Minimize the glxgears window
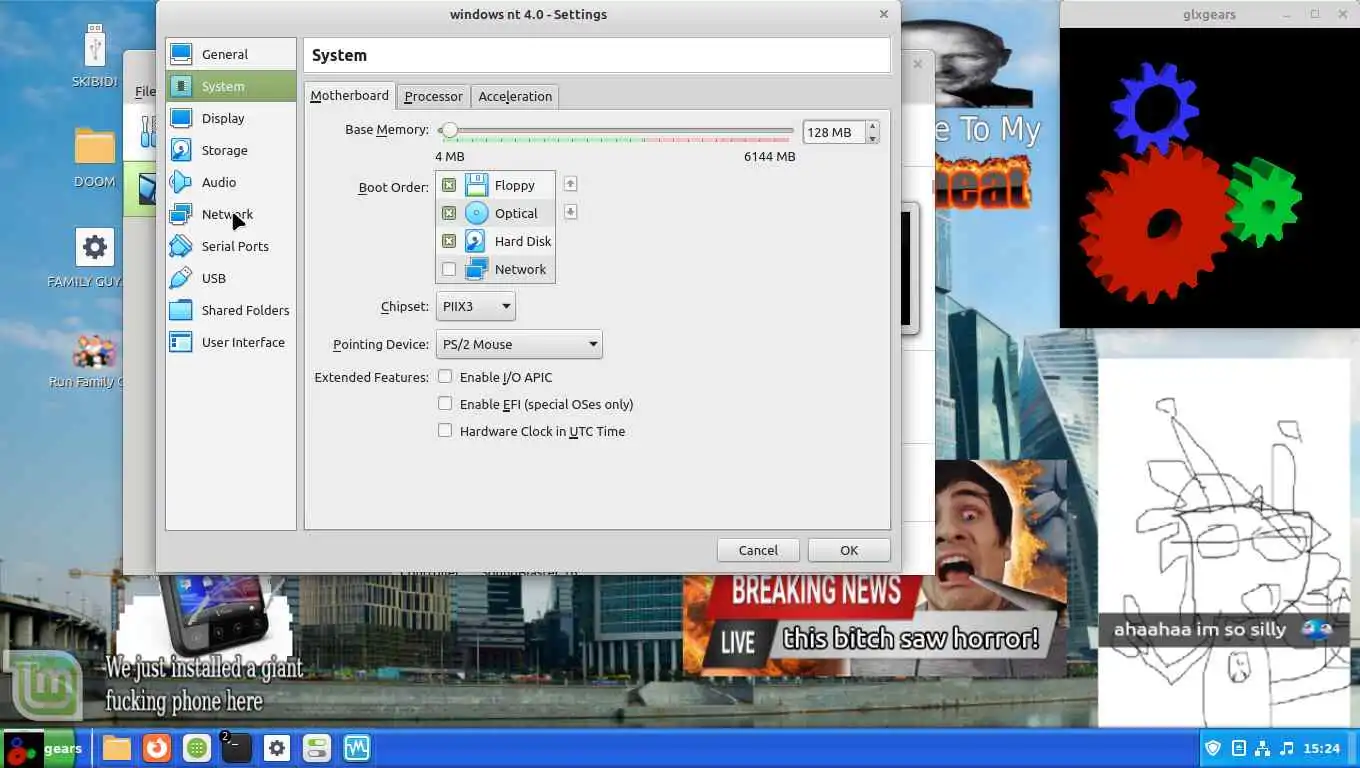Screen dimensions: 1360x768 (1286, 14)
